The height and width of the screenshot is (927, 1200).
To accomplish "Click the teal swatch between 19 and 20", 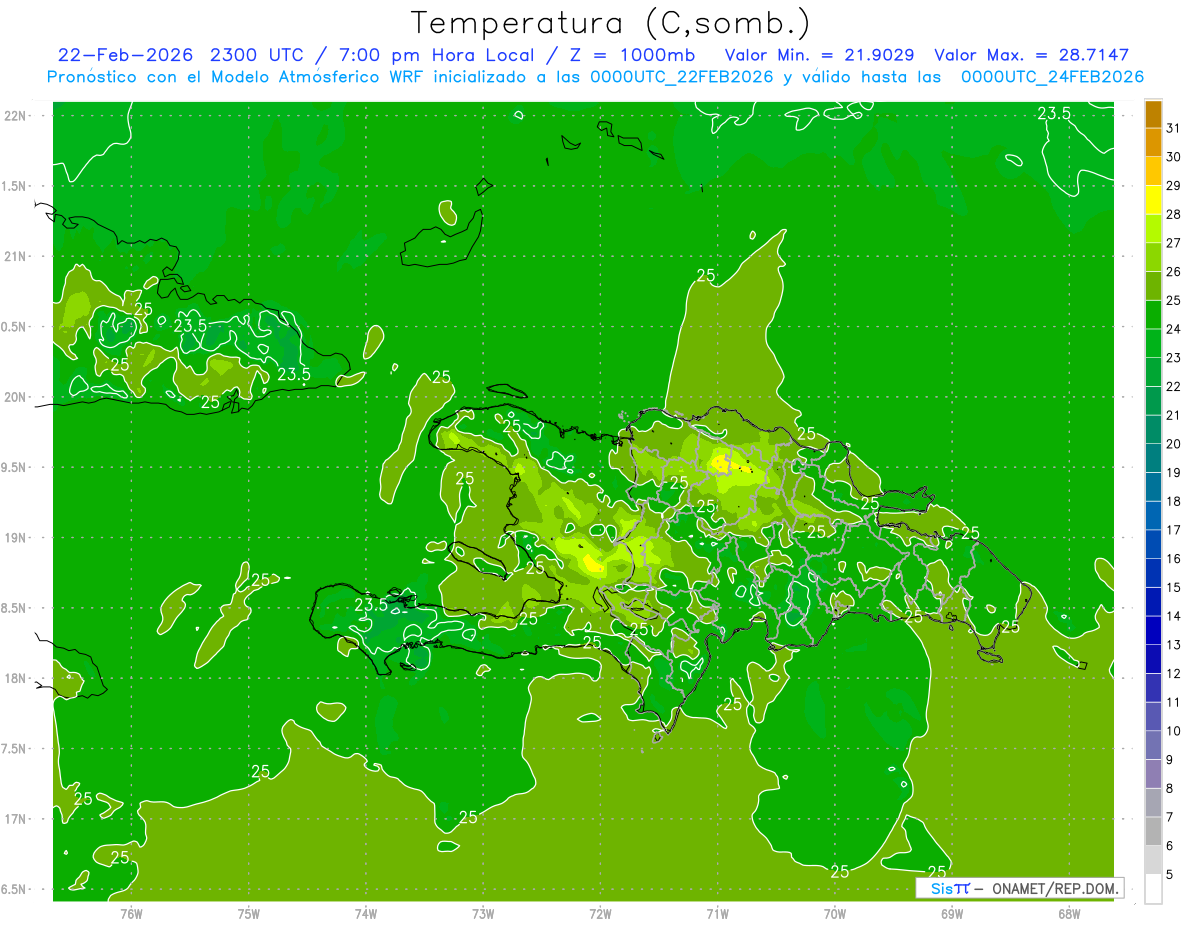I will point(1153,458).
